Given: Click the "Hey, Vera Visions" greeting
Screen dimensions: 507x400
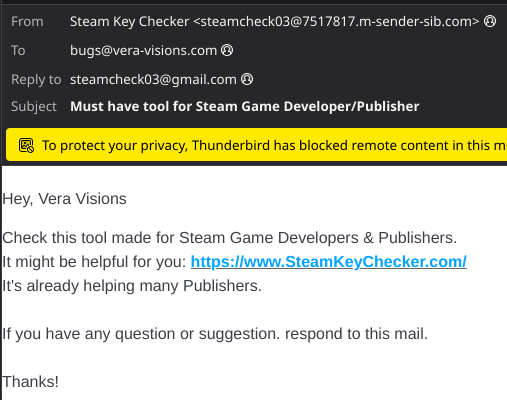Looking at the screenshot, I should coord(64,199).
